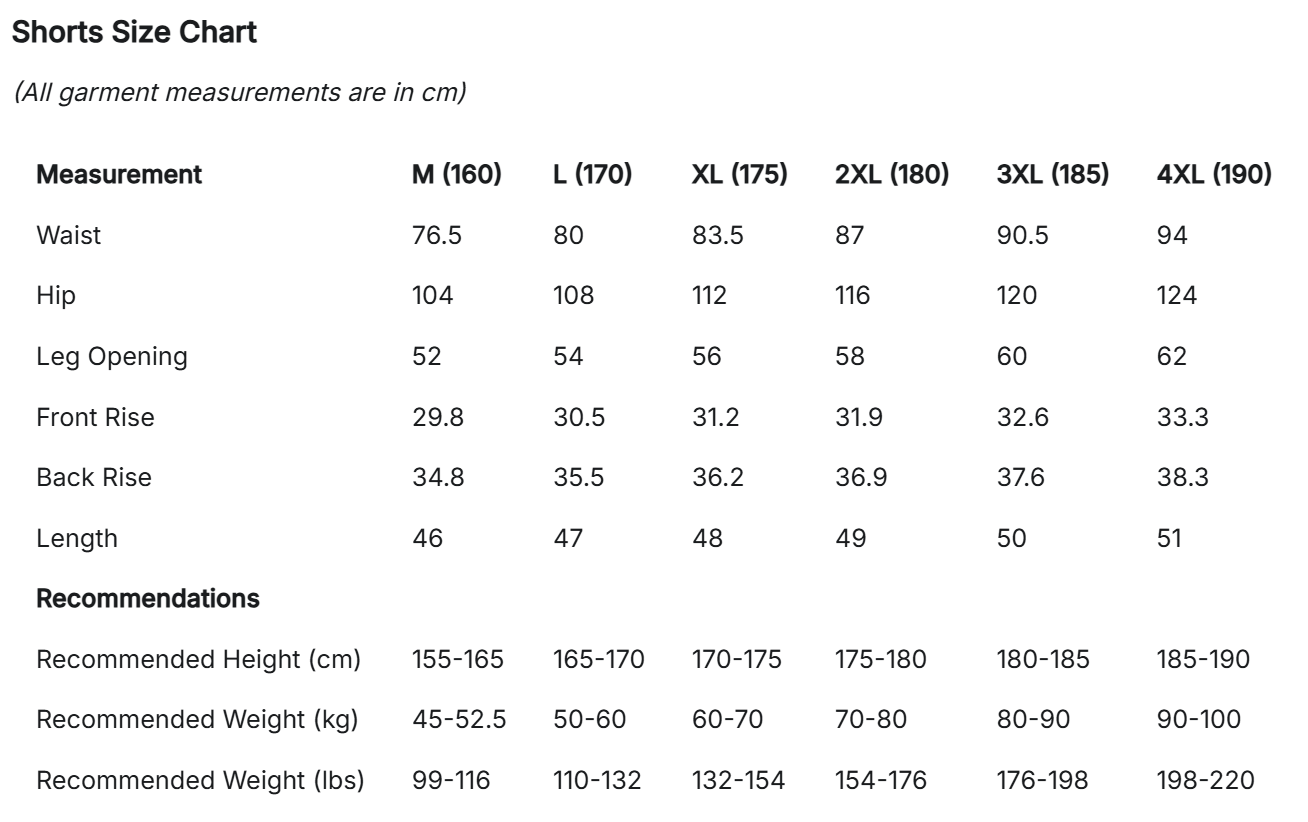Click the 76.5 waist value for M
This screenshot has height=822, width=1308.
click(x=439, y=236)
